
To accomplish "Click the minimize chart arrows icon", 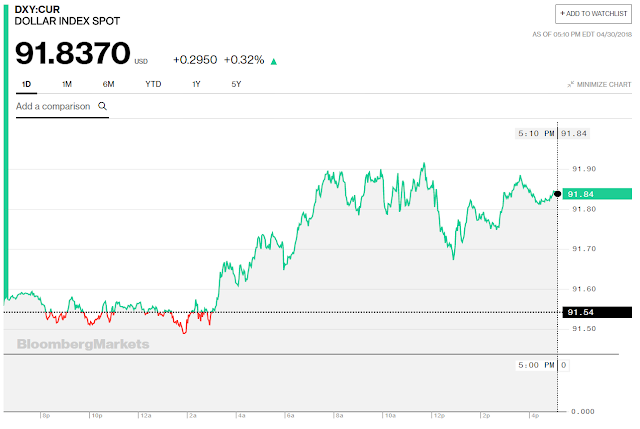I will [570, 84].
